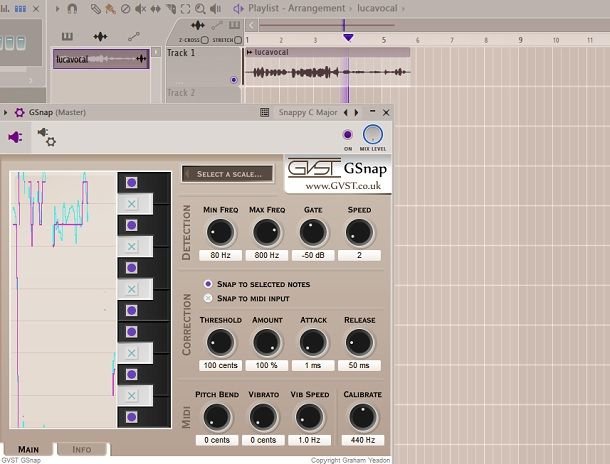This screenshot has width=610, height=464.
Task: Select Snap to MIDI input
Action: click(208, 298)
